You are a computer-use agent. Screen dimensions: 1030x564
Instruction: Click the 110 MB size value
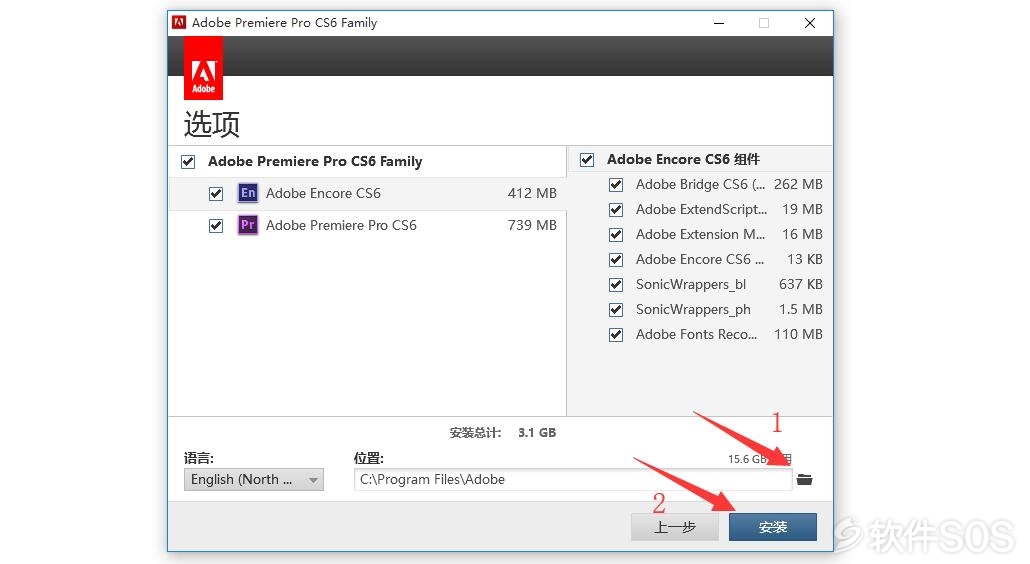798,334
